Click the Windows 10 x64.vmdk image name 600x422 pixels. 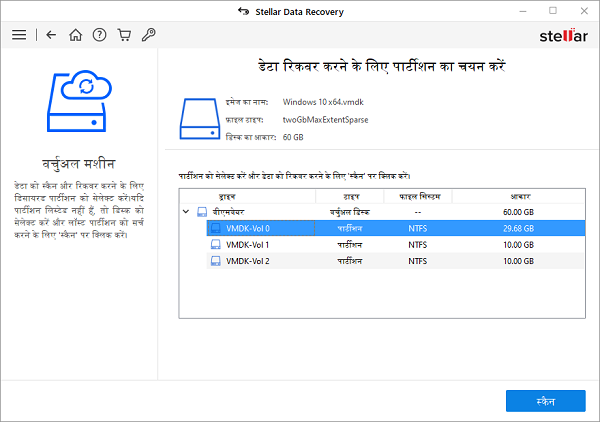(323, 102)
